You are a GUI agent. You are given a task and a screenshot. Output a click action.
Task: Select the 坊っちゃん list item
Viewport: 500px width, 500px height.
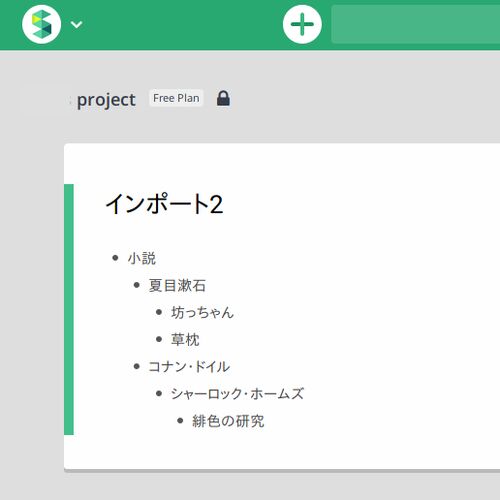[202, 313]
